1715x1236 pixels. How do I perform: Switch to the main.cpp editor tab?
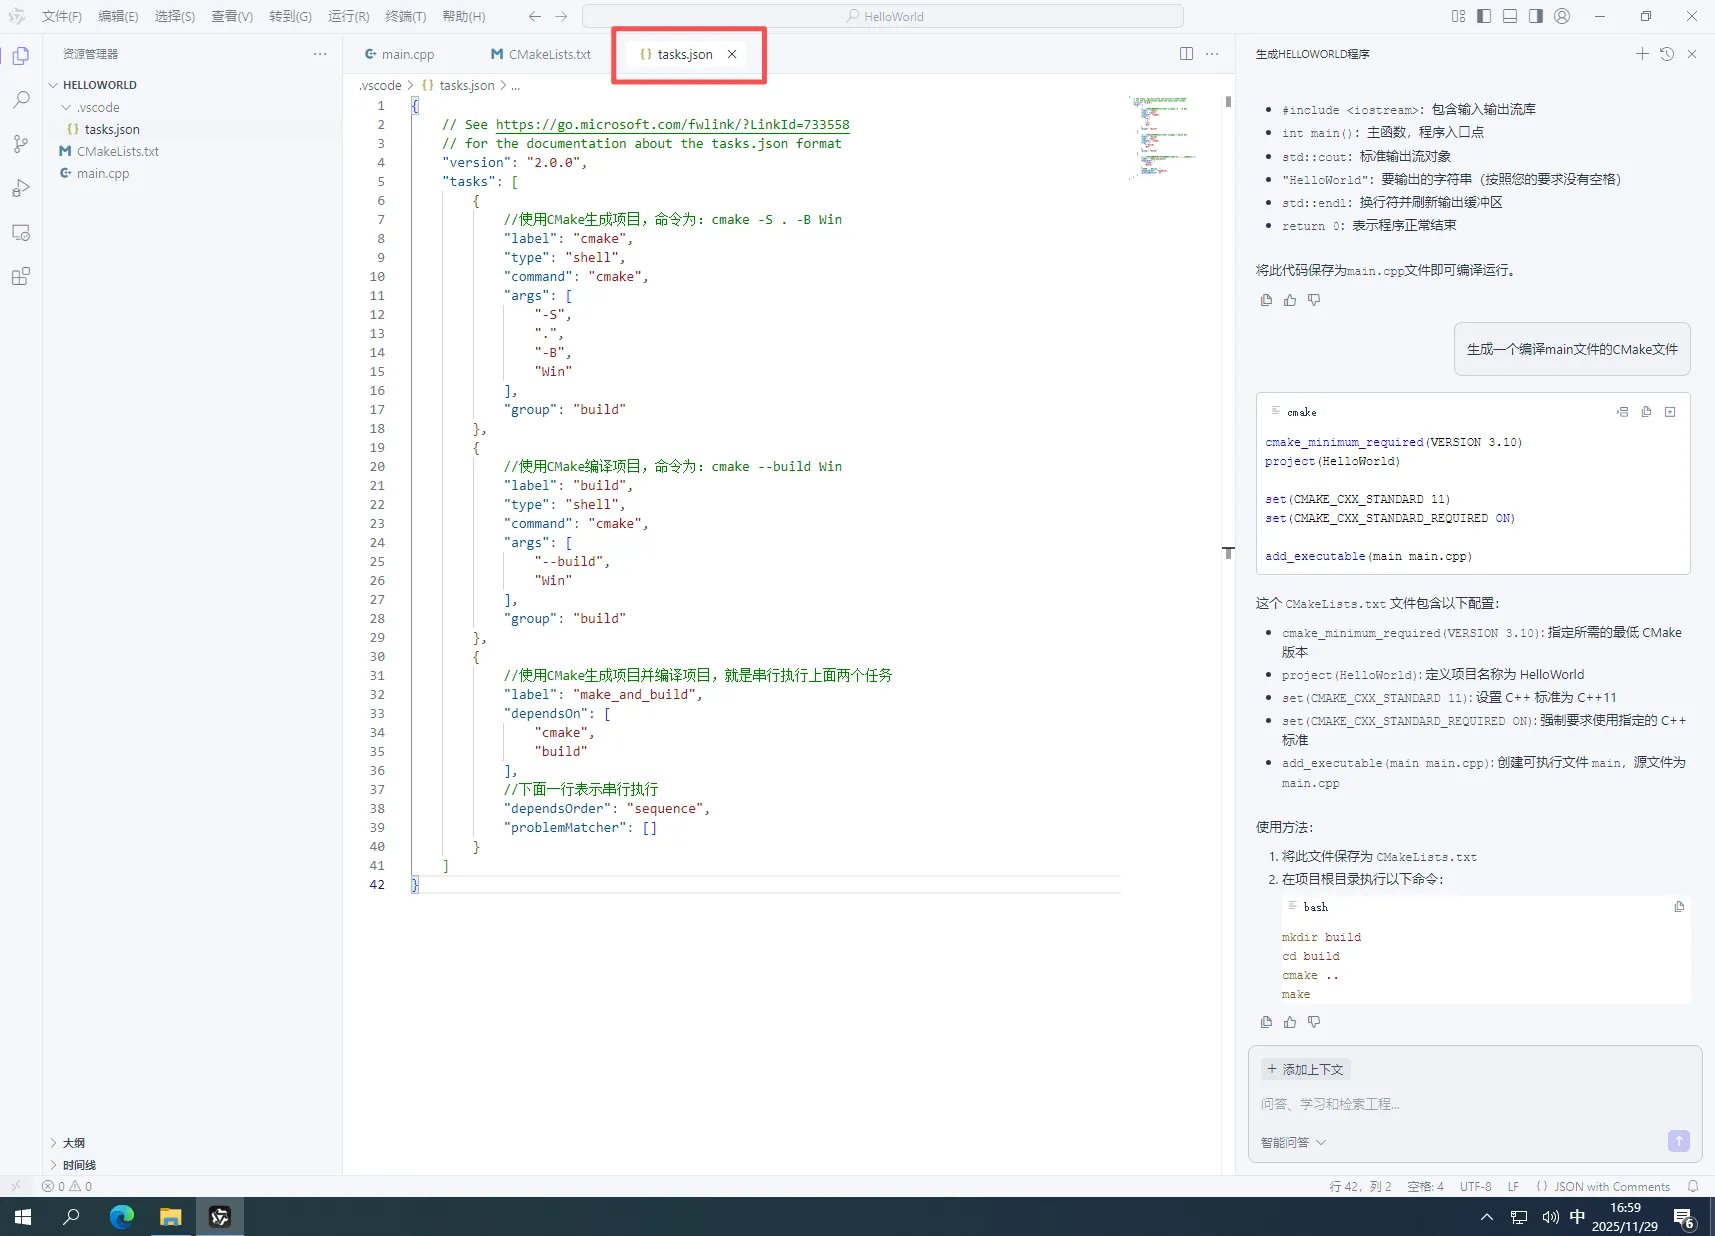coord(400,54)
